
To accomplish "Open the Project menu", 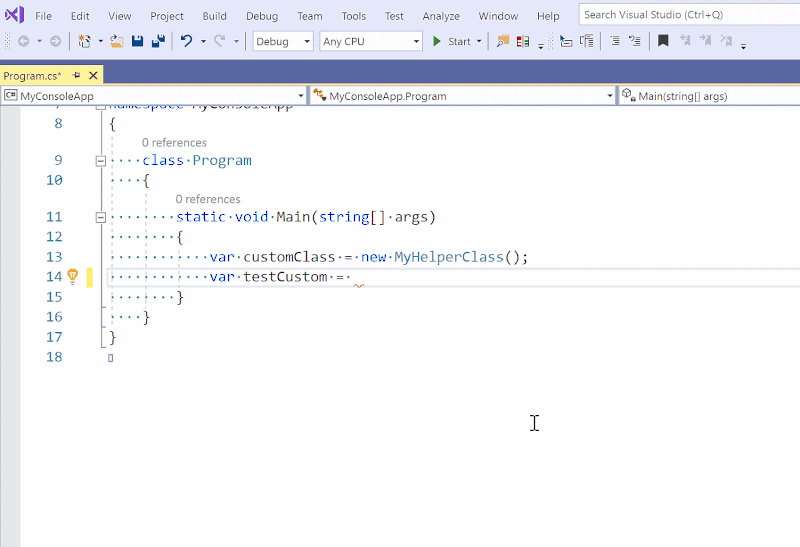I will click(167, 16).
